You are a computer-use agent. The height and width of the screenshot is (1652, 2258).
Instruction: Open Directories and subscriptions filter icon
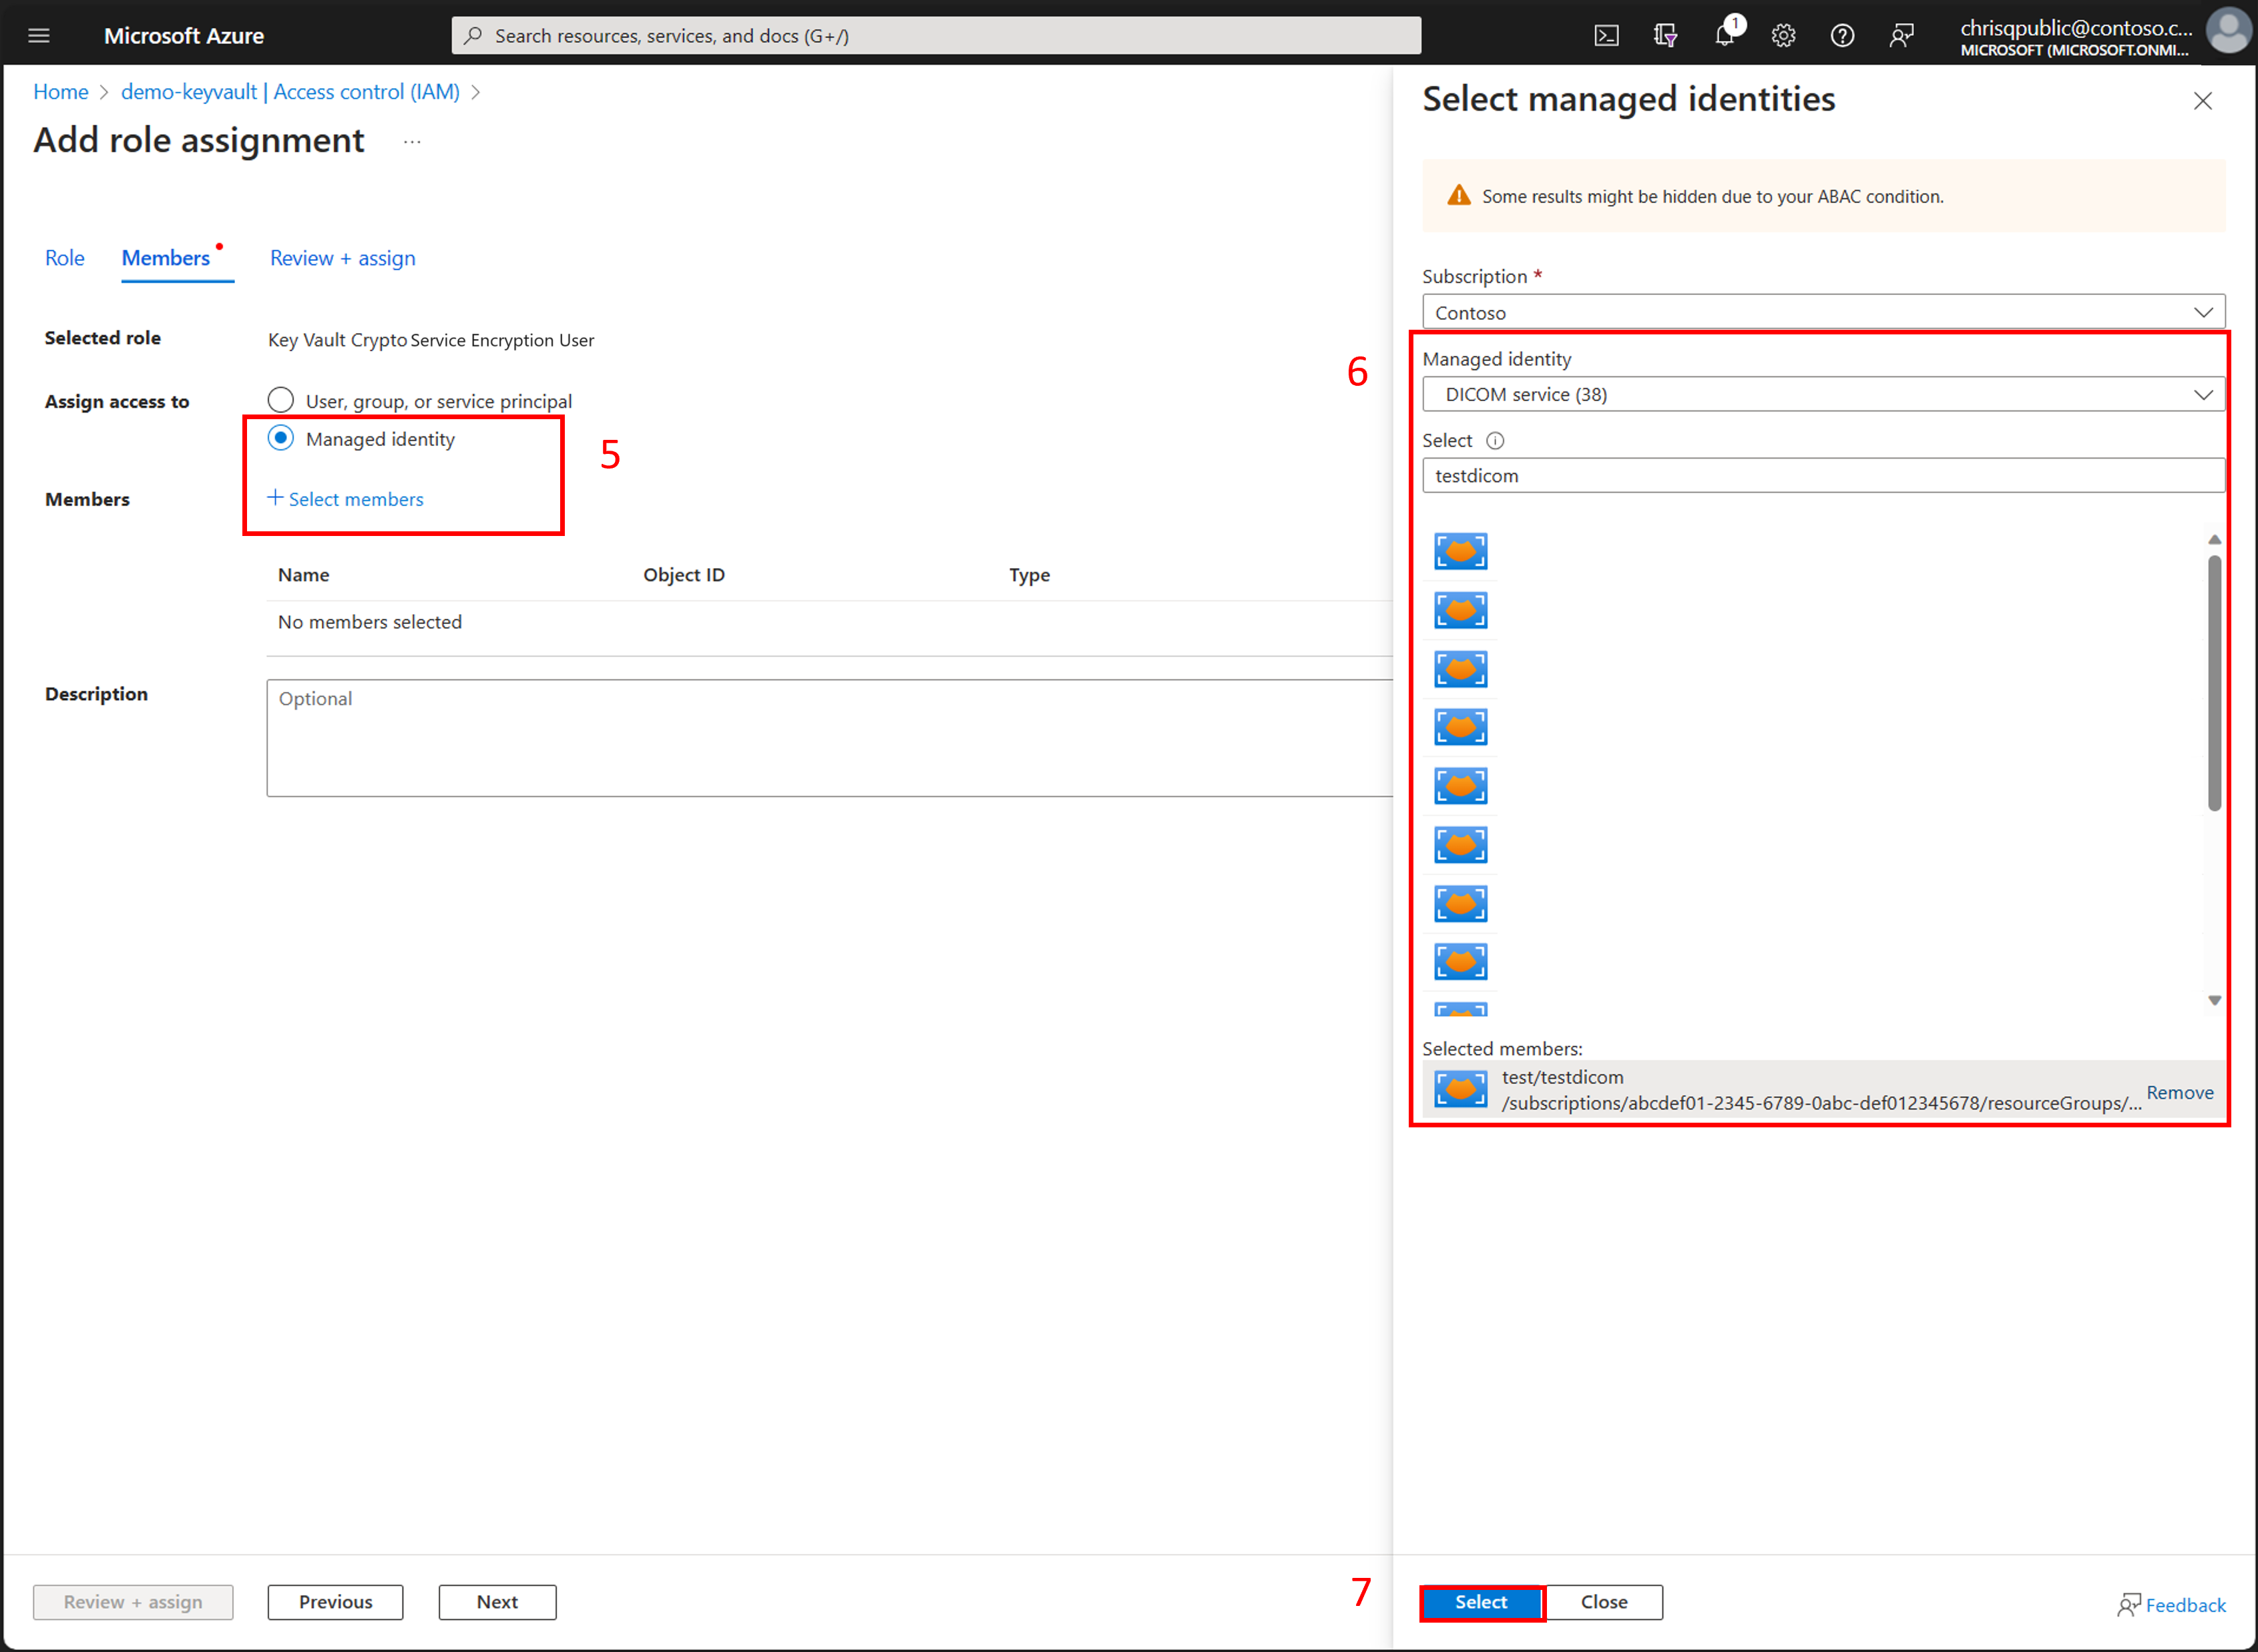(x=1665, y=36)
